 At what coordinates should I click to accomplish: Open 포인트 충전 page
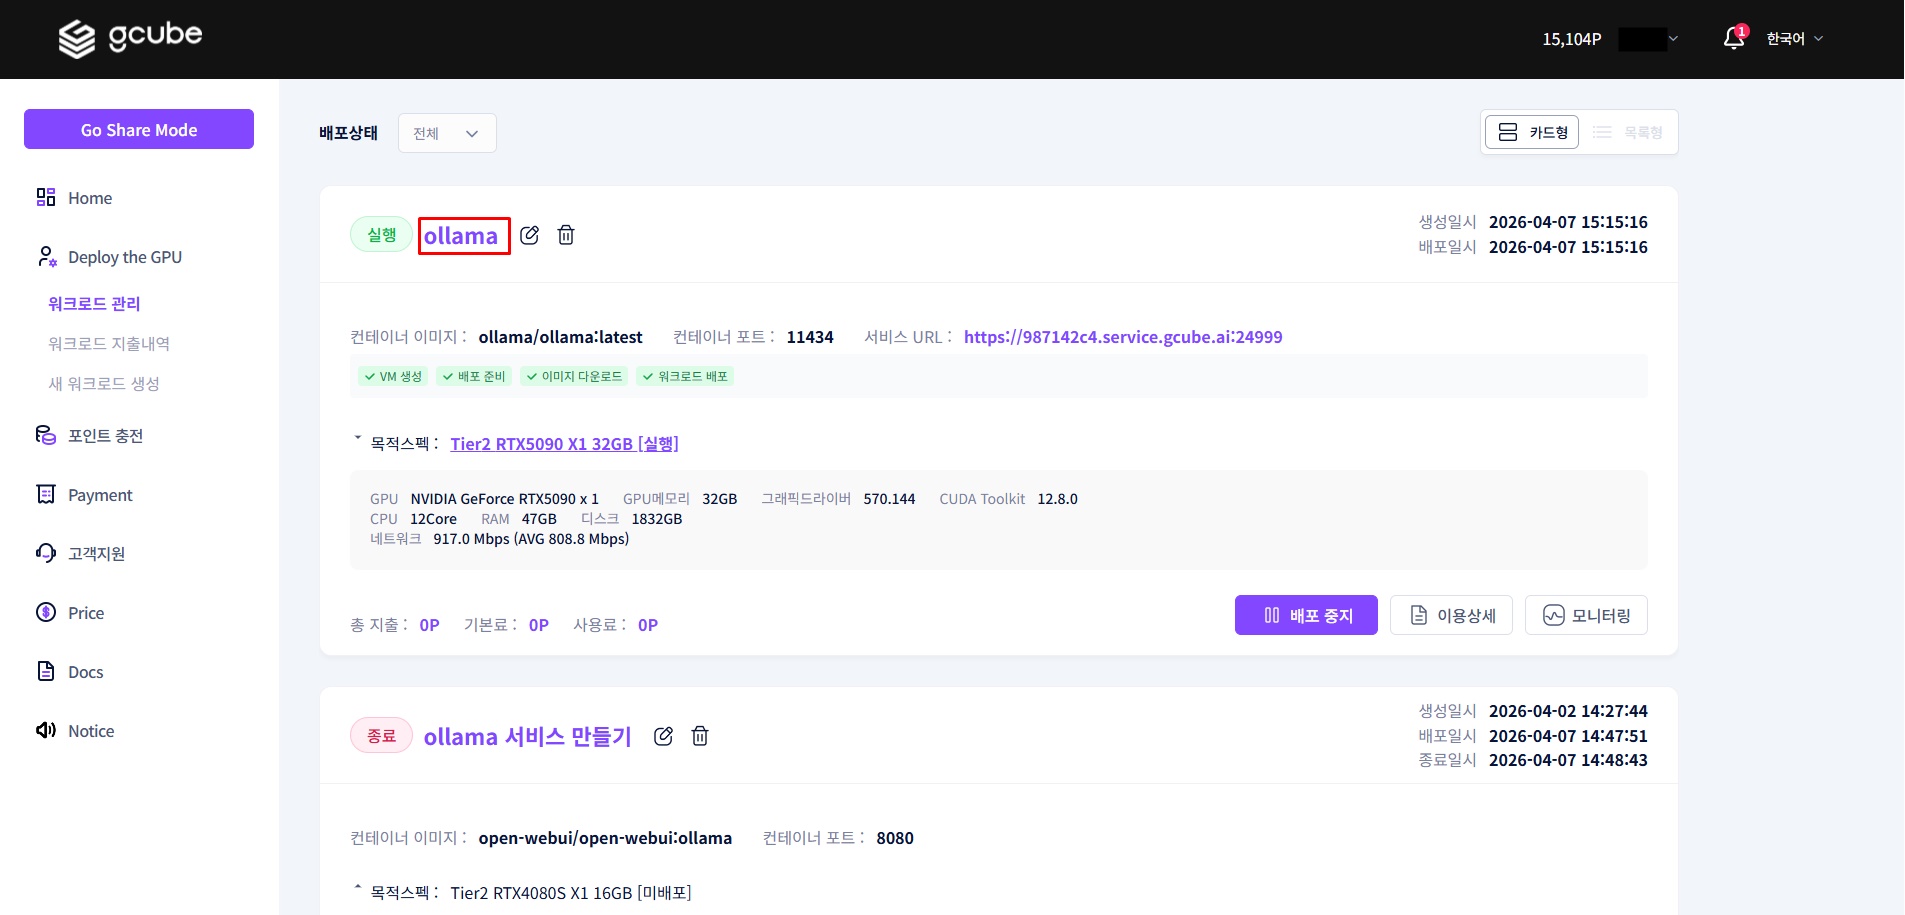pyautogui.click(x=105, y=436)
